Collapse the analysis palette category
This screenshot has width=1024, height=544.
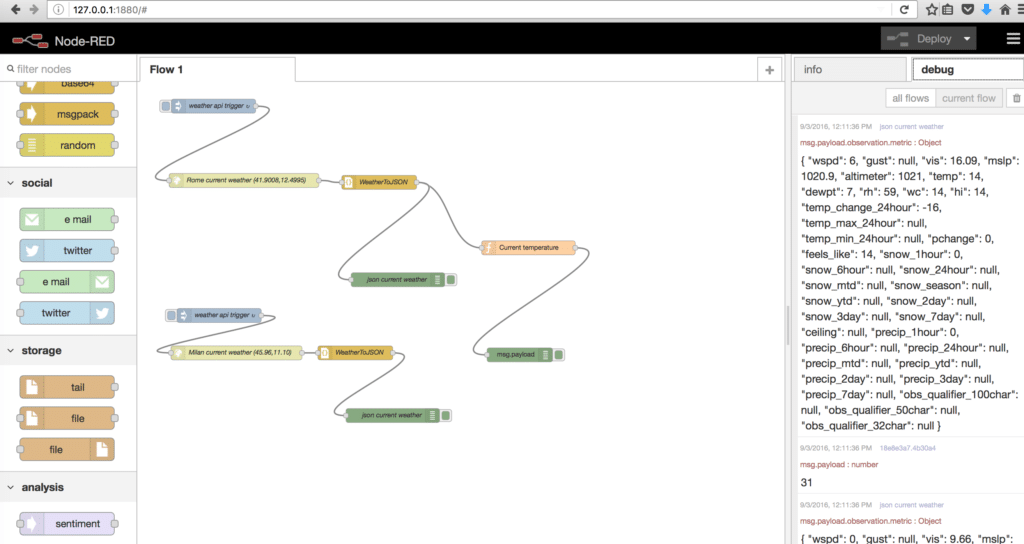[68, 487]
